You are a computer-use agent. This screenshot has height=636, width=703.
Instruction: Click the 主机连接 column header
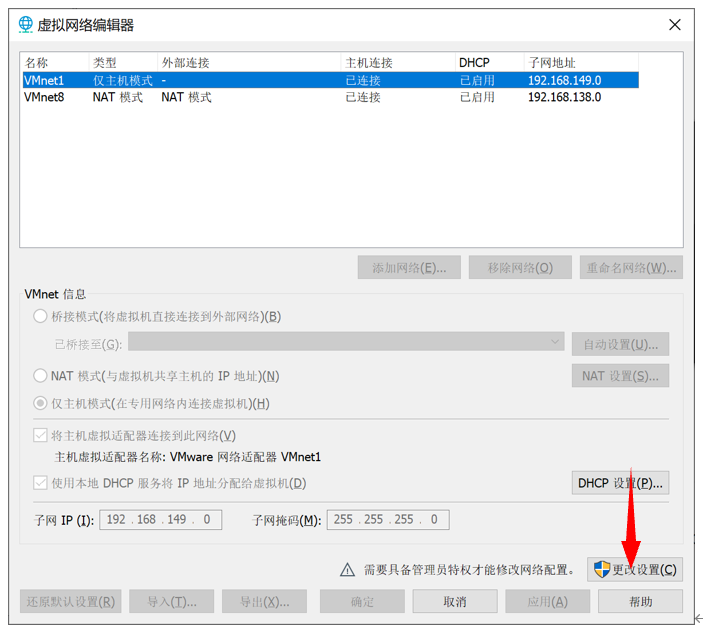(399, 62)
